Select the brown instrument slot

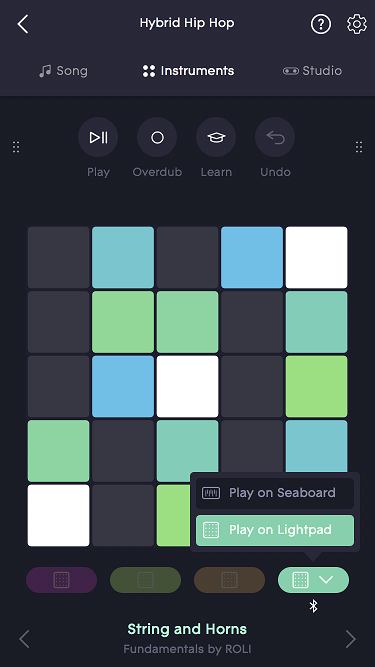pos(230,580)
